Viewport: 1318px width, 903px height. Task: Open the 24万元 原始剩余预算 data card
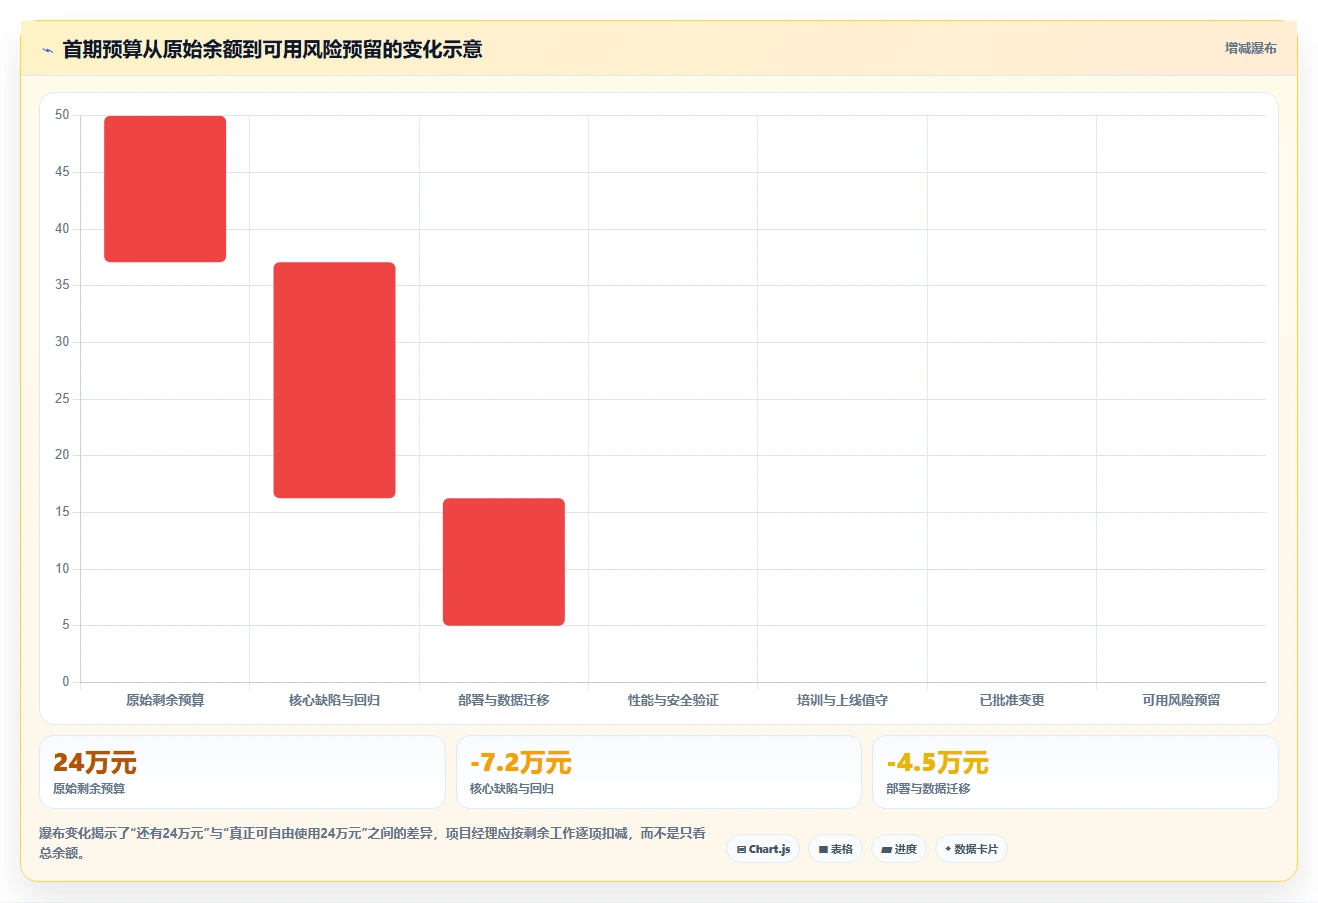pos(242,772)
